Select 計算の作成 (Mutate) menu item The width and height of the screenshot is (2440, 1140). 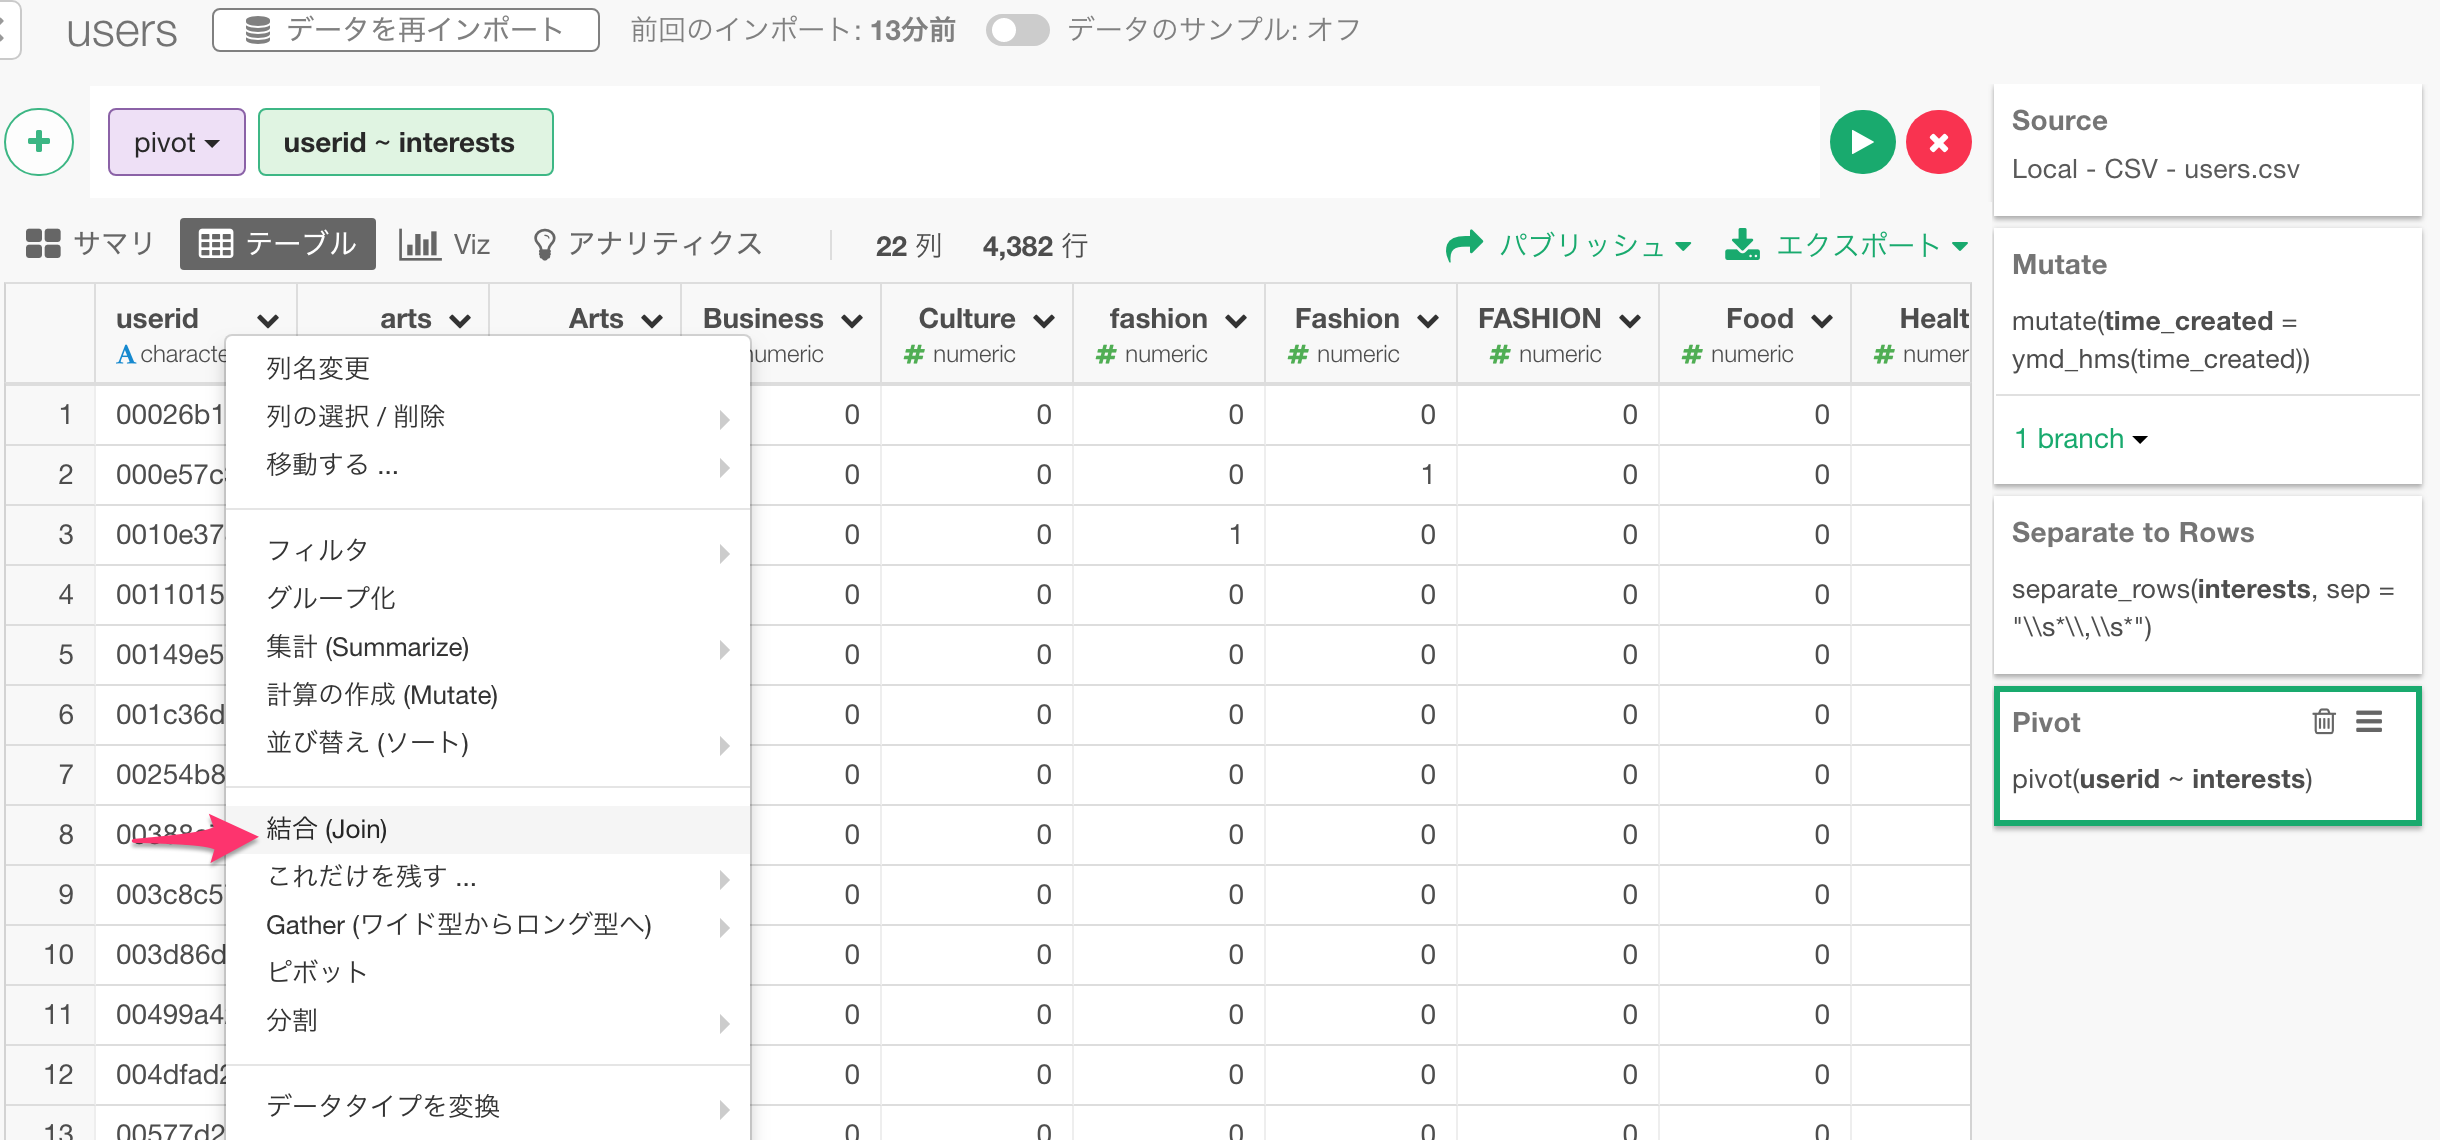coord(488,695)
